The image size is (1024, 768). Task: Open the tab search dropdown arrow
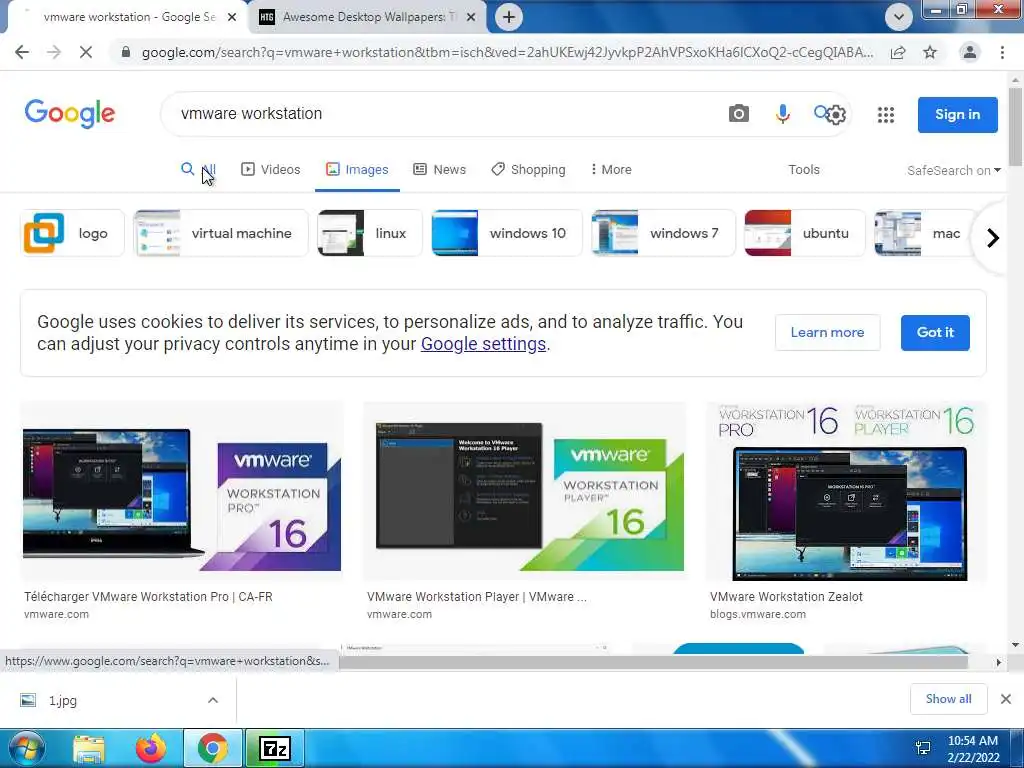899,17
